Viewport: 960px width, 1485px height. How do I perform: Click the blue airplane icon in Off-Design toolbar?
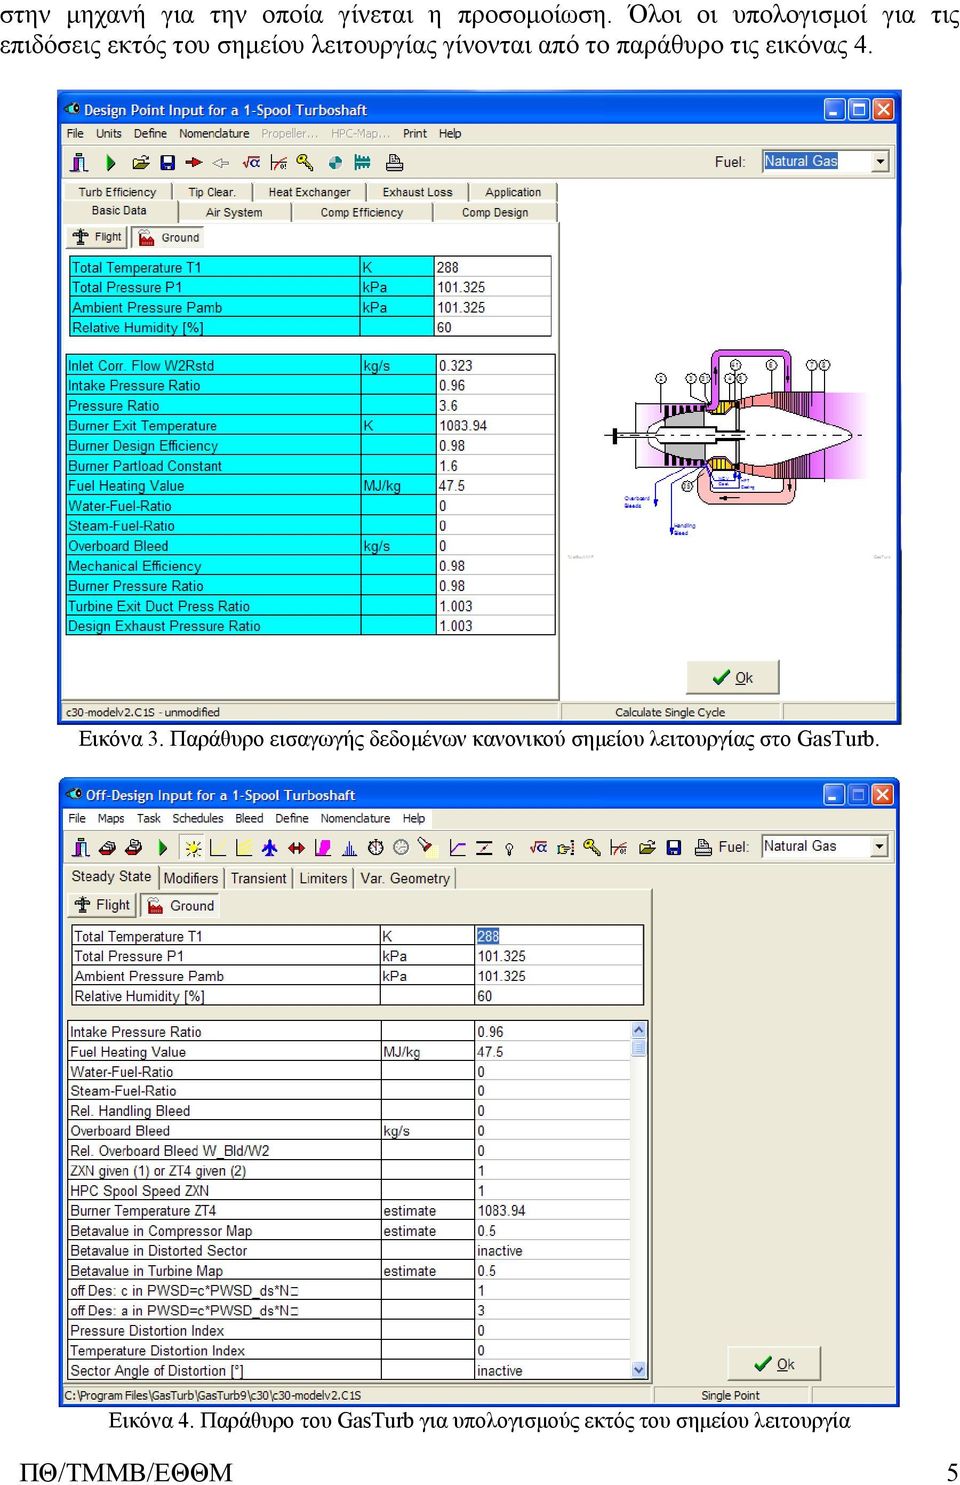pos(269,847)
